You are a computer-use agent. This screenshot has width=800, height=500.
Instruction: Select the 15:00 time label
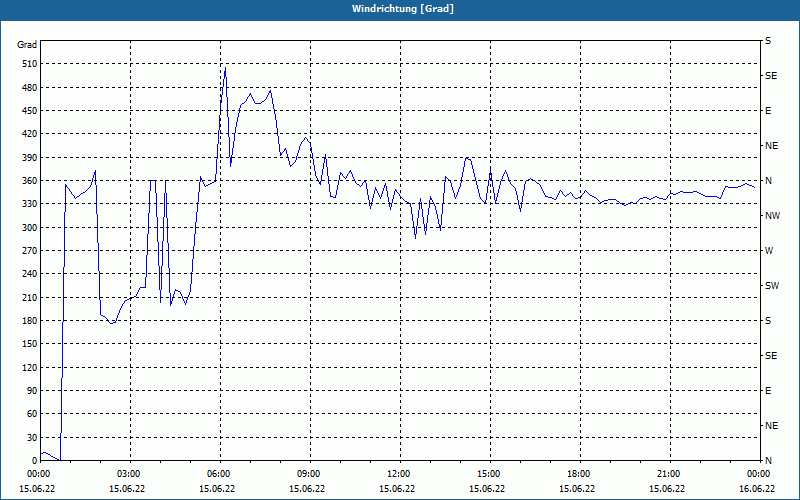click(x=489, y=474)
